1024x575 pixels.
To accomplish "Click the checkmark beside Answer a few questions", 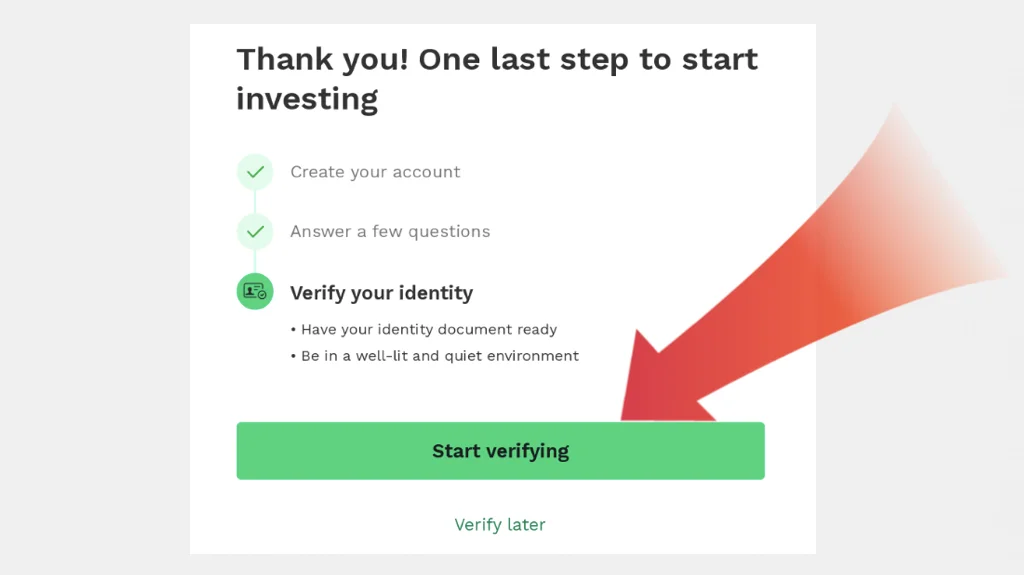I will pos(255,232).
